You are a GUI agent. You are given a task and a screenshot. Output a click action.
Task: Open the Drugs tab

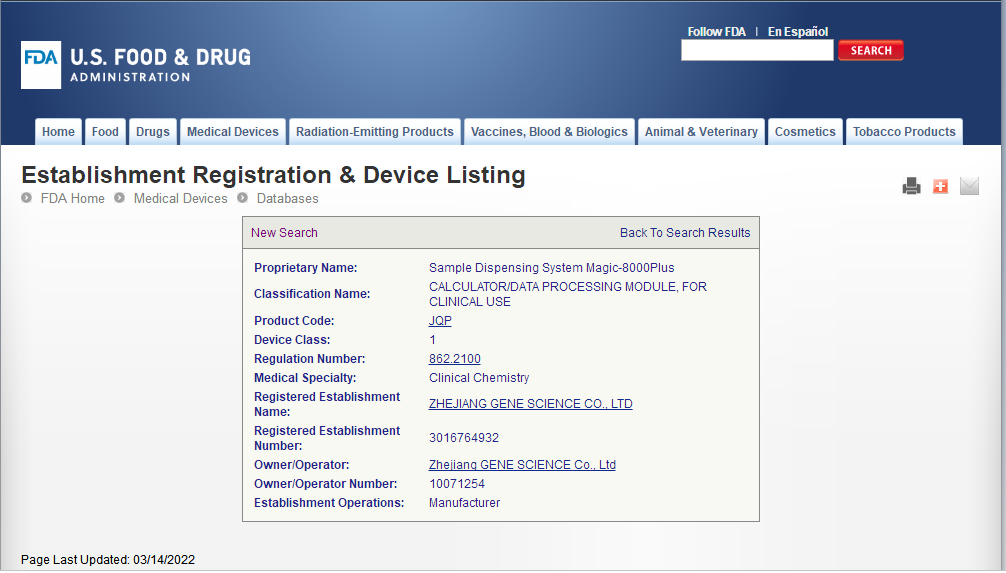pyautogui.click(x=153, y=132)
